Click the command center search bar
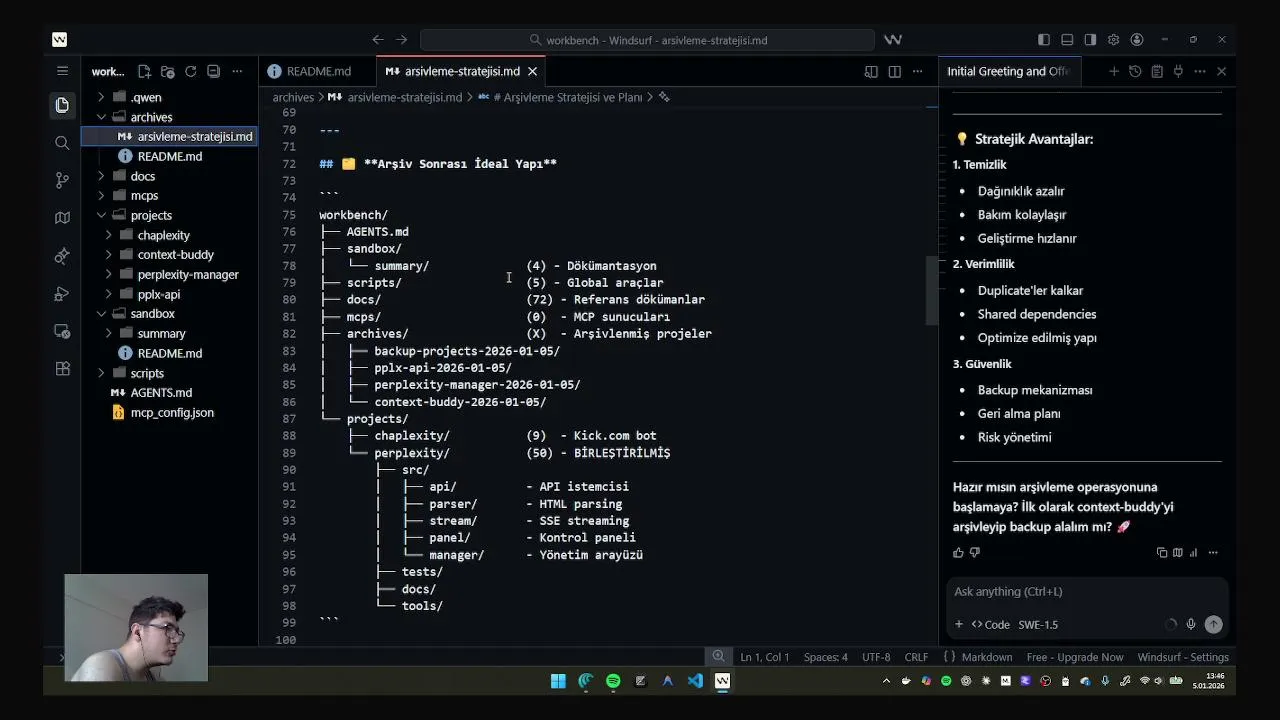Screen dimensions: 1280x720 click(647, 40)
